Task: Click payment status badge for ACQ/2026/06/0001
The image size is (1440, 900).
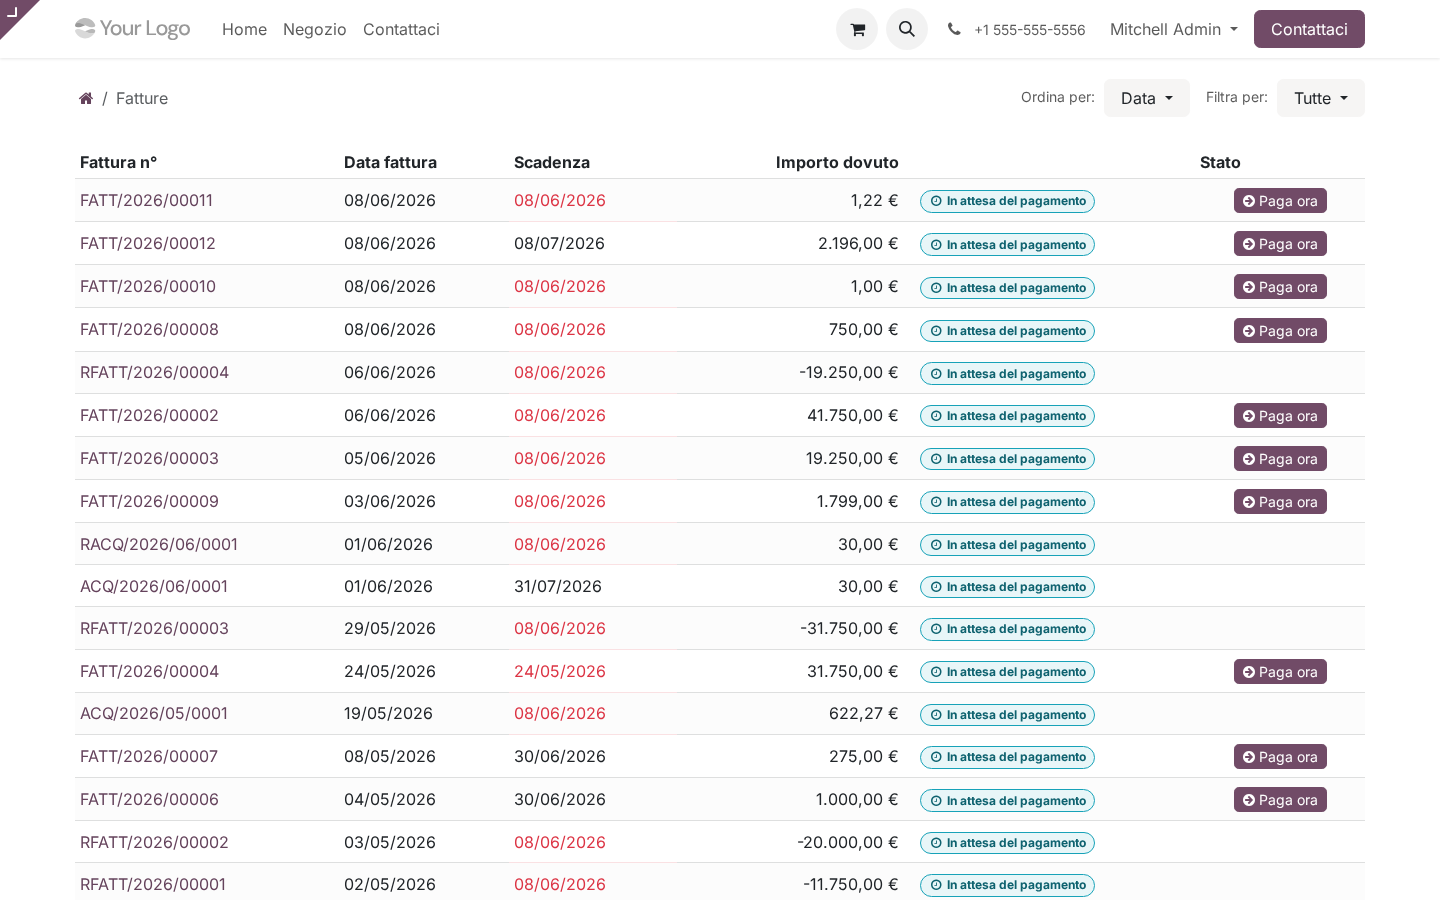Action: (1007, 587)
